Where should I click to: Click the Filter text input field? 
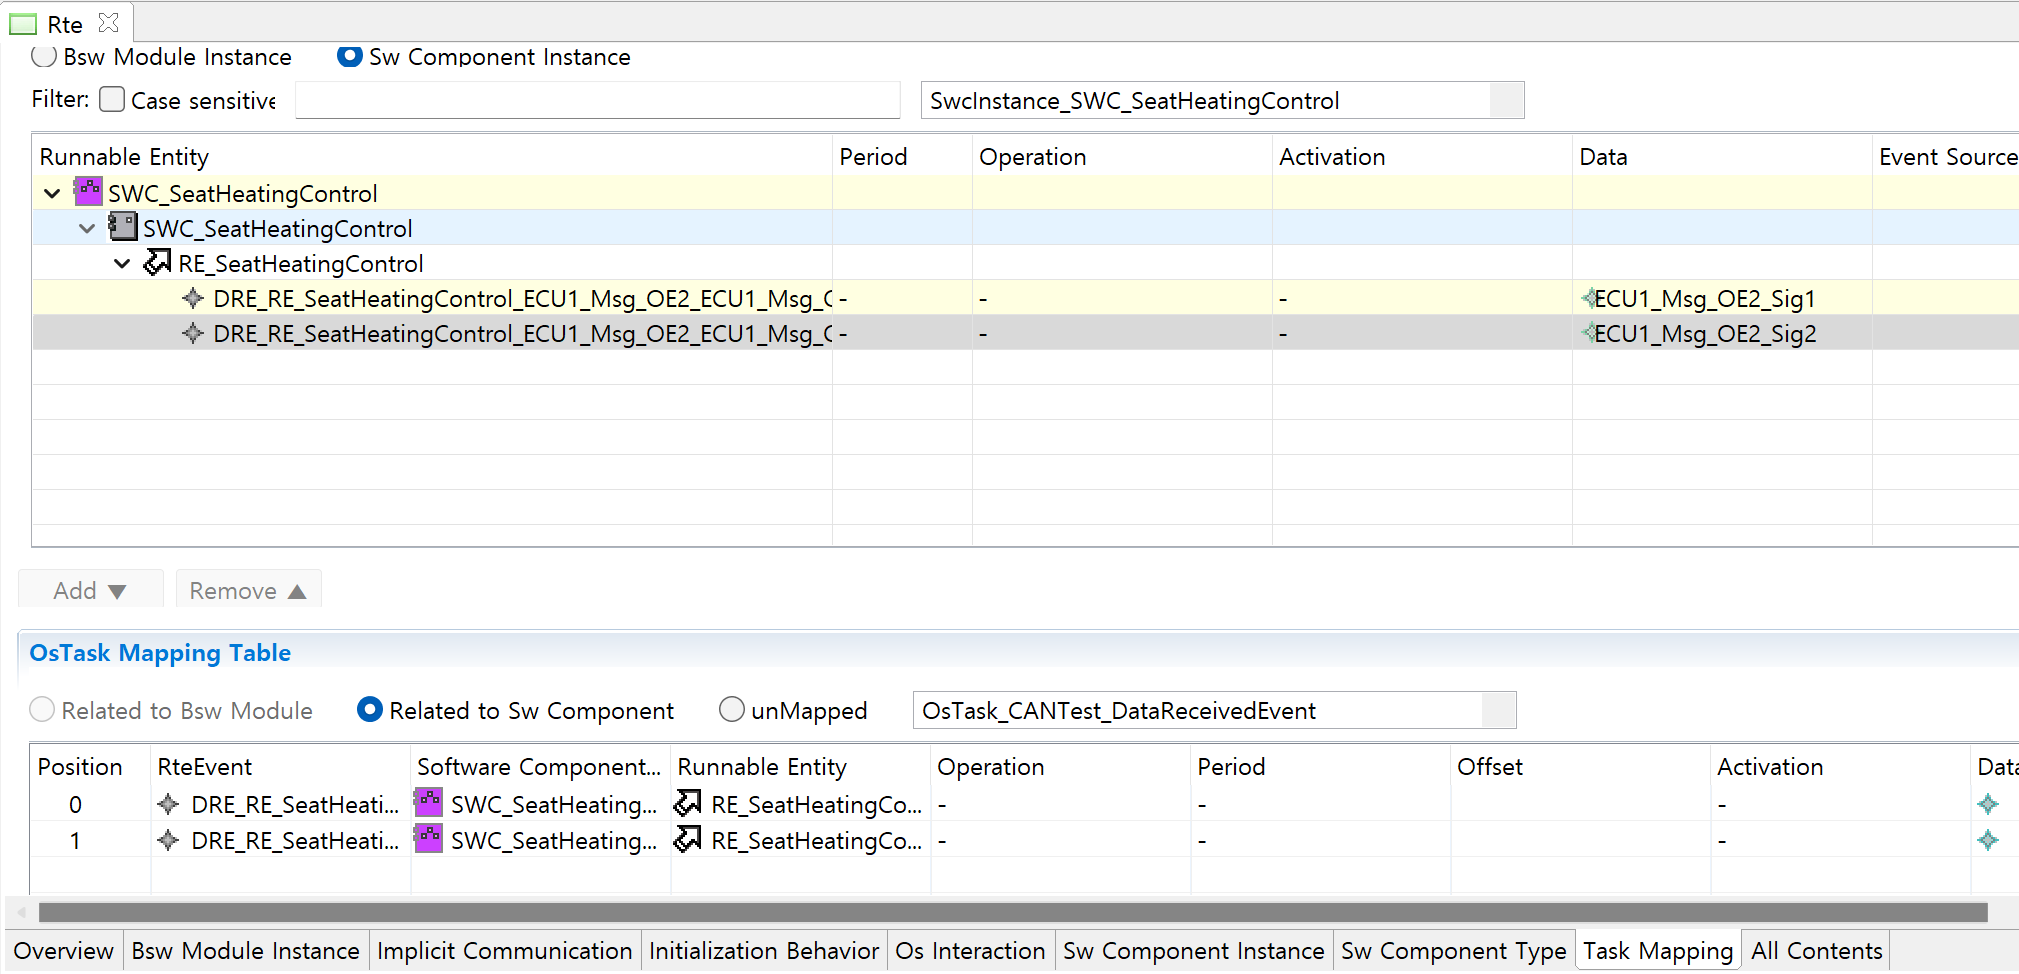click(x=598, y=100)
